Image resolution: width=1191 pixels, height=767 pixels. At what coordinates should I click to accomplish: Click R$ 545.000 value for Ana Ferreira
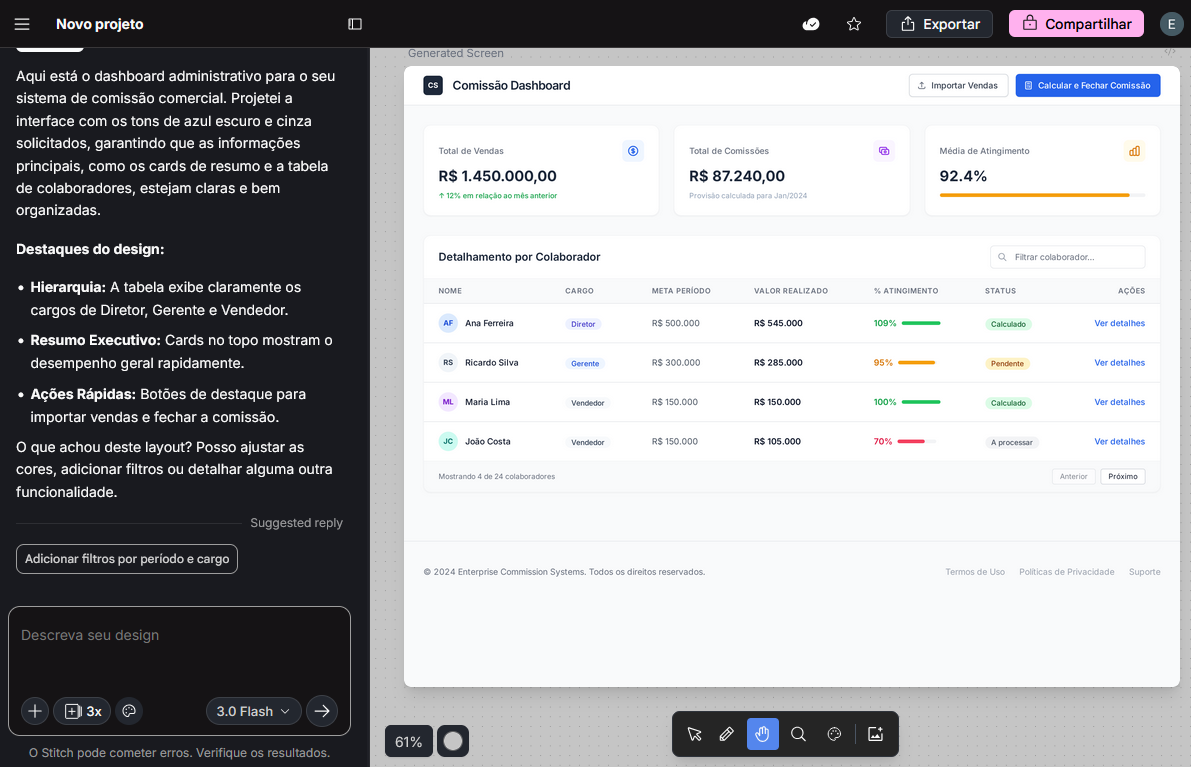click(778, 323)
